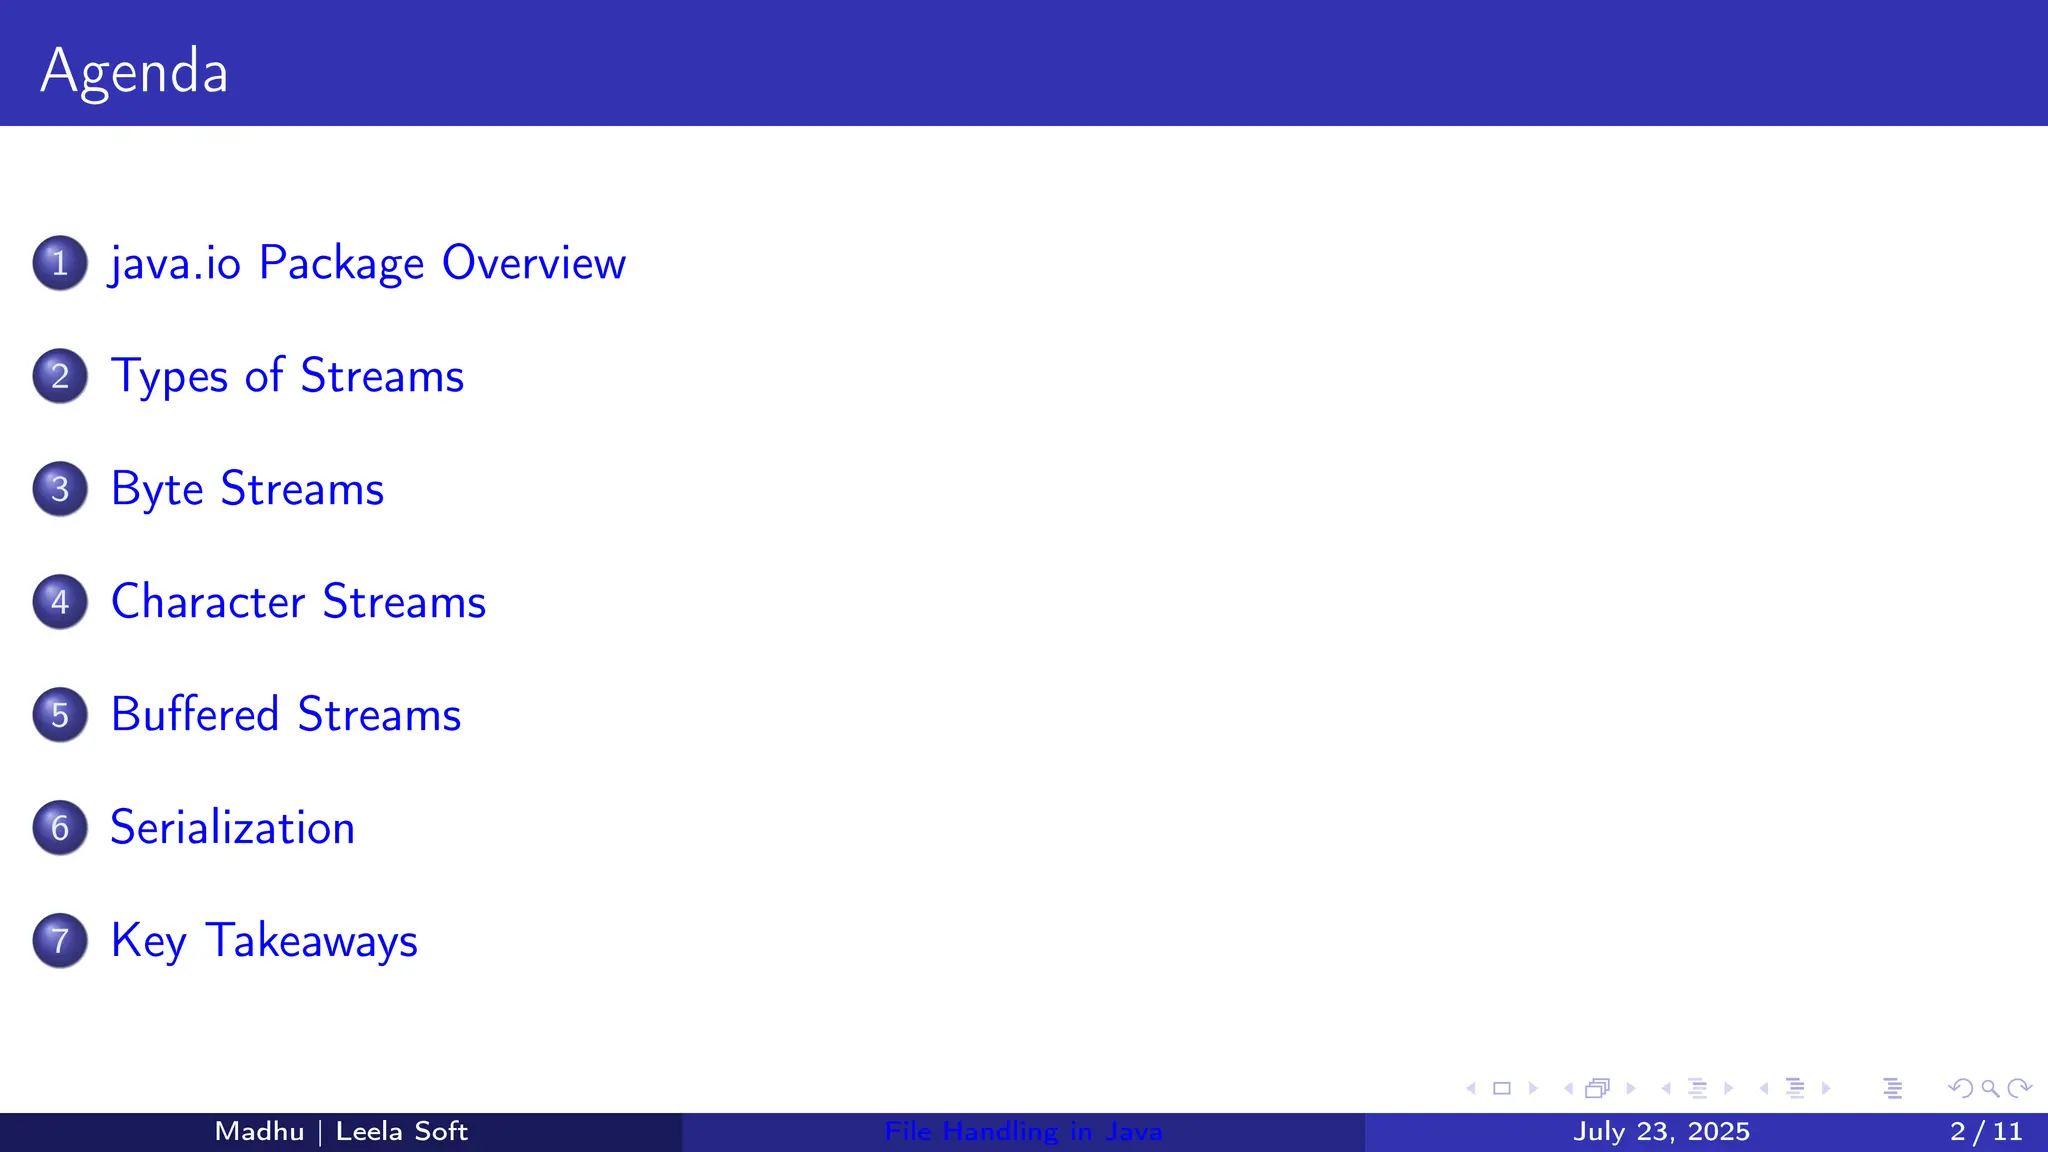Click the previous subsection arrow icon
The height and width of the screenshot is (1152, 2048).
pos(1666,1088)
